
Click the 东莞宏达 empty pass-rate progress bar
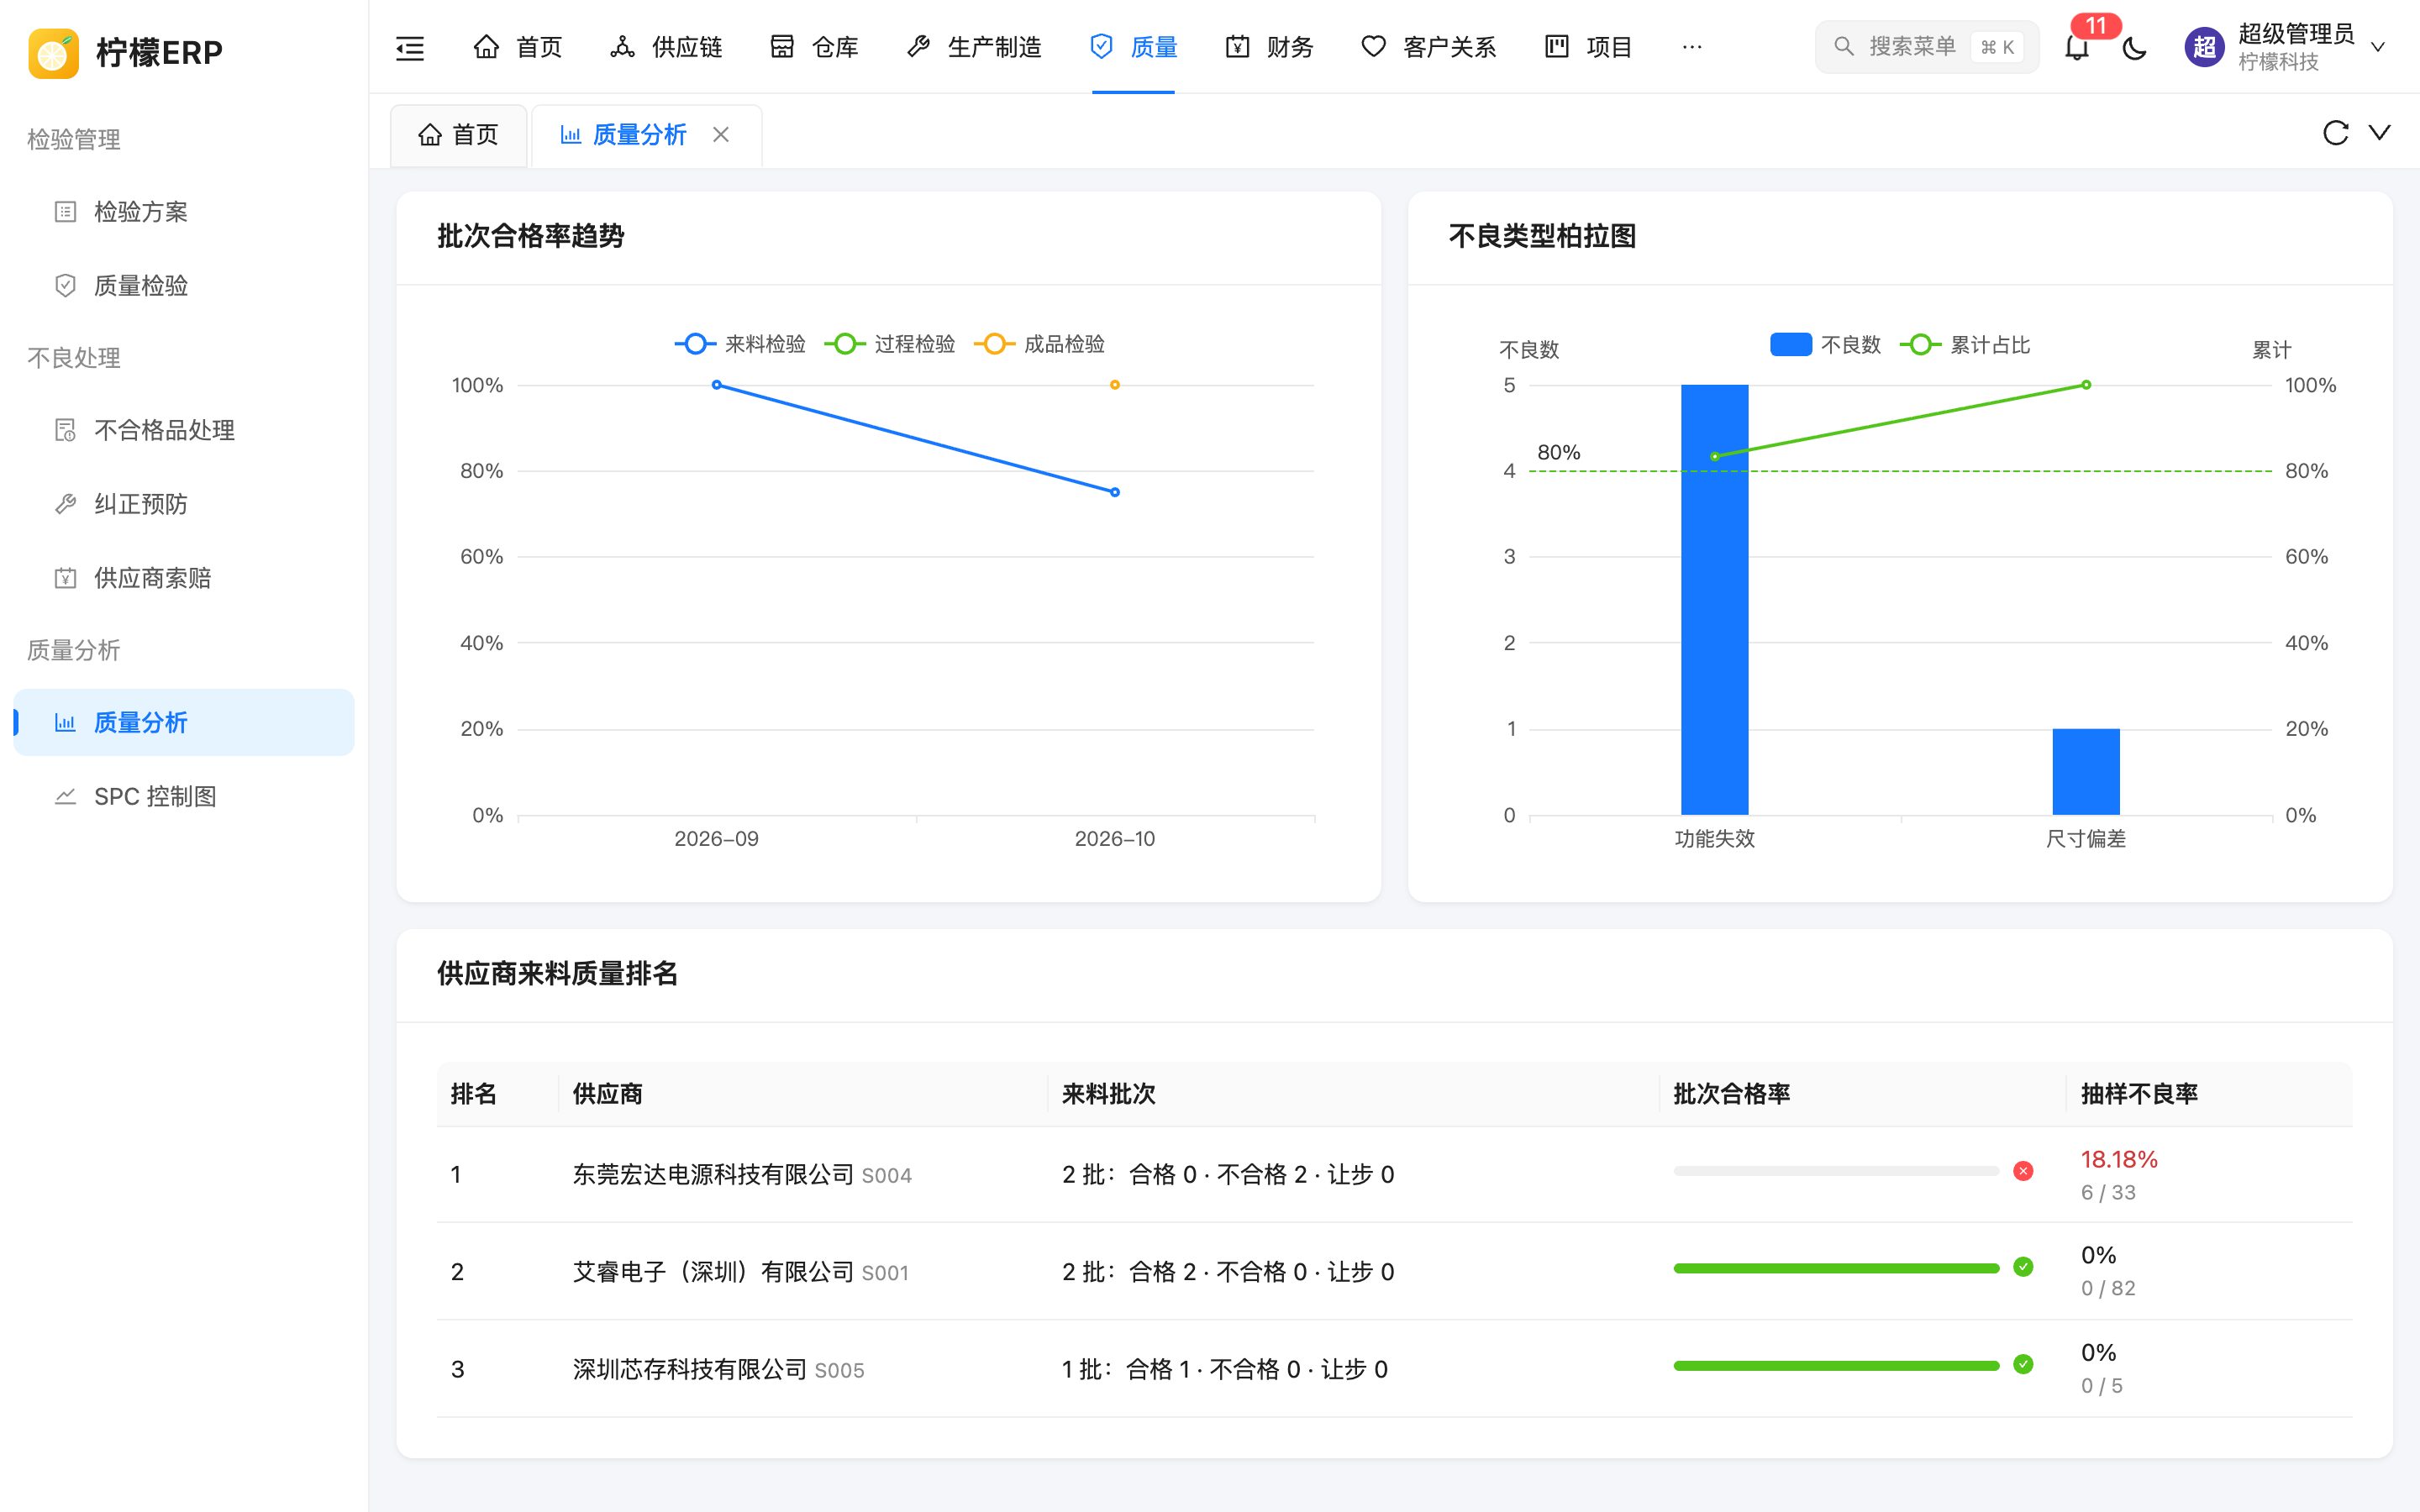tap(1836, 1171)
